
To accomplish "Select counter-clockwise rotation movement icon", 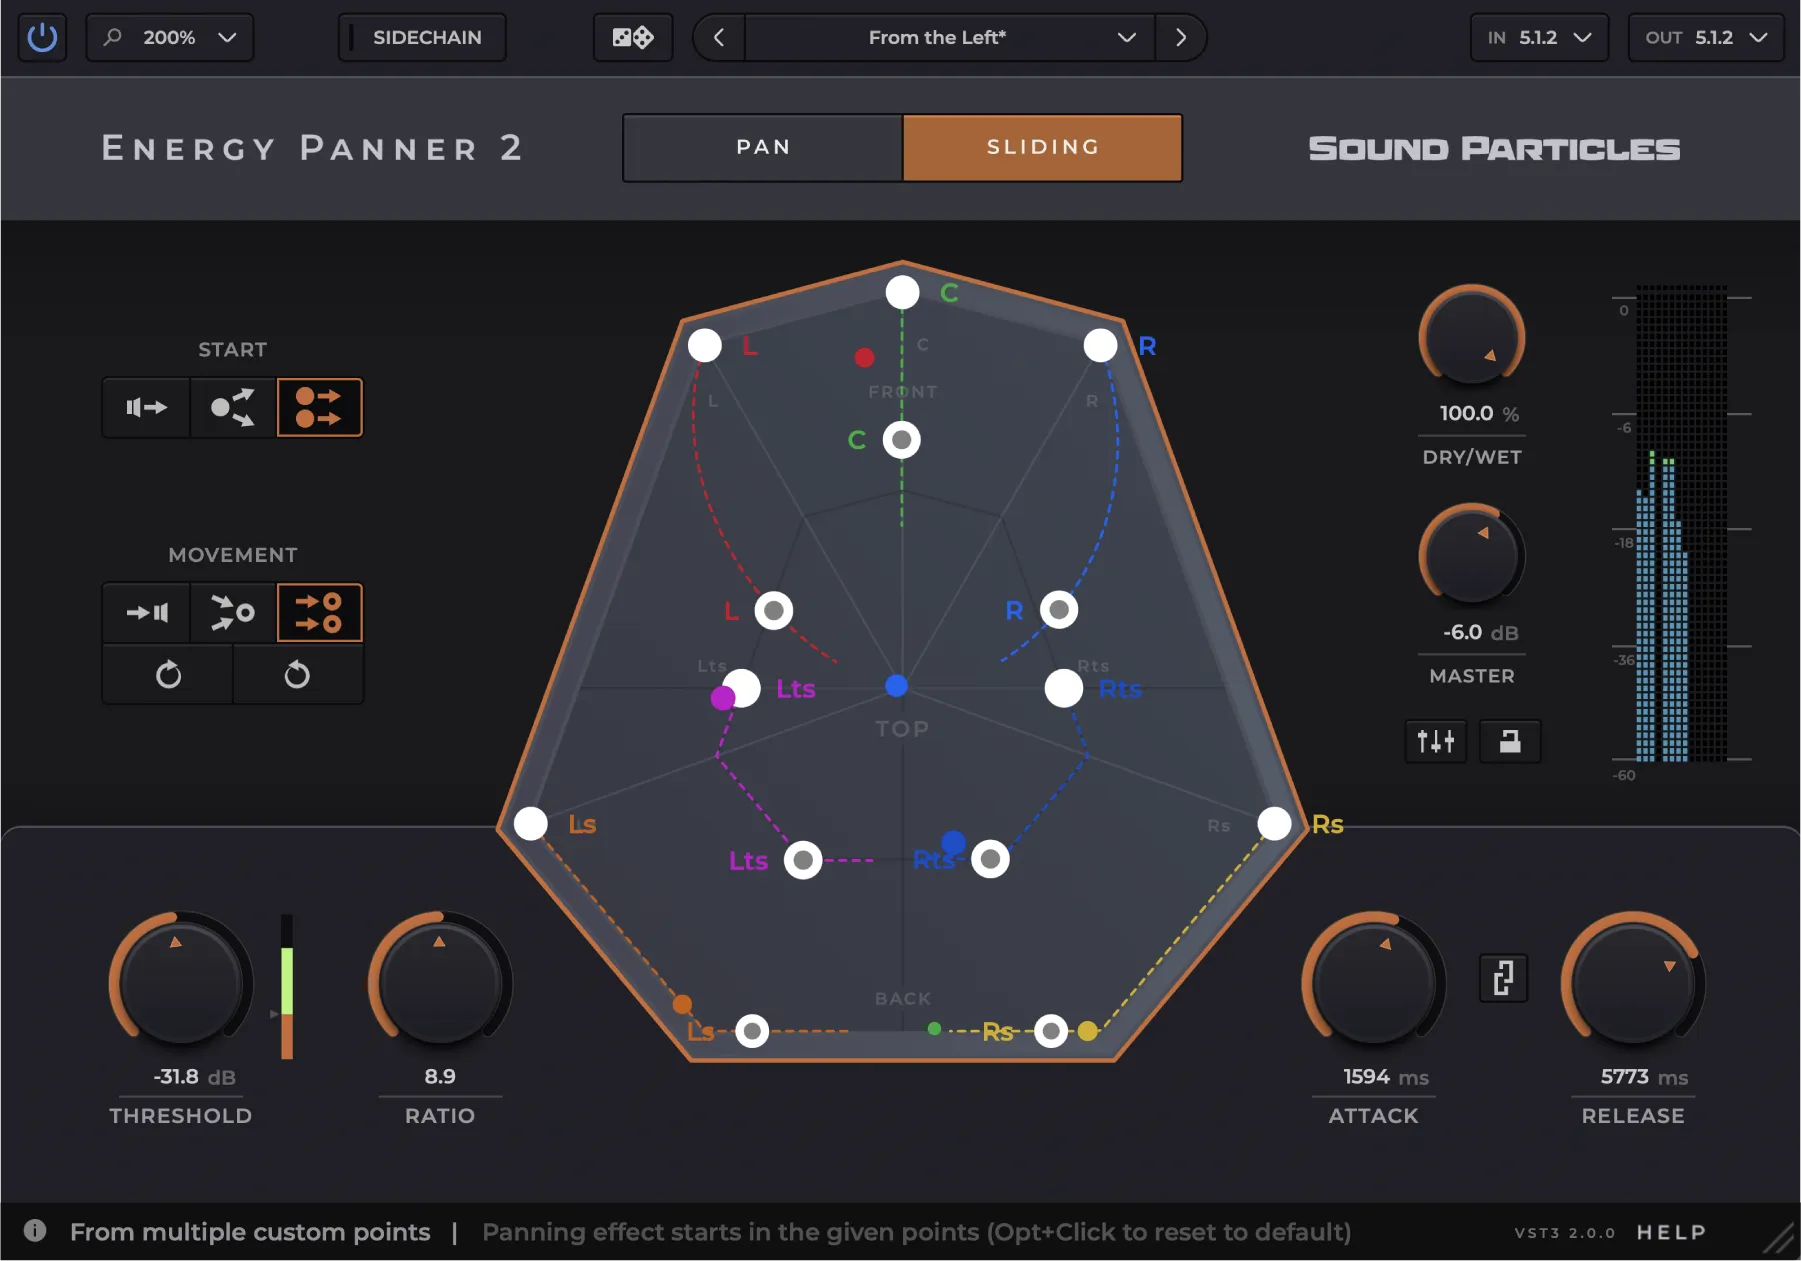I will coord(297,675).
